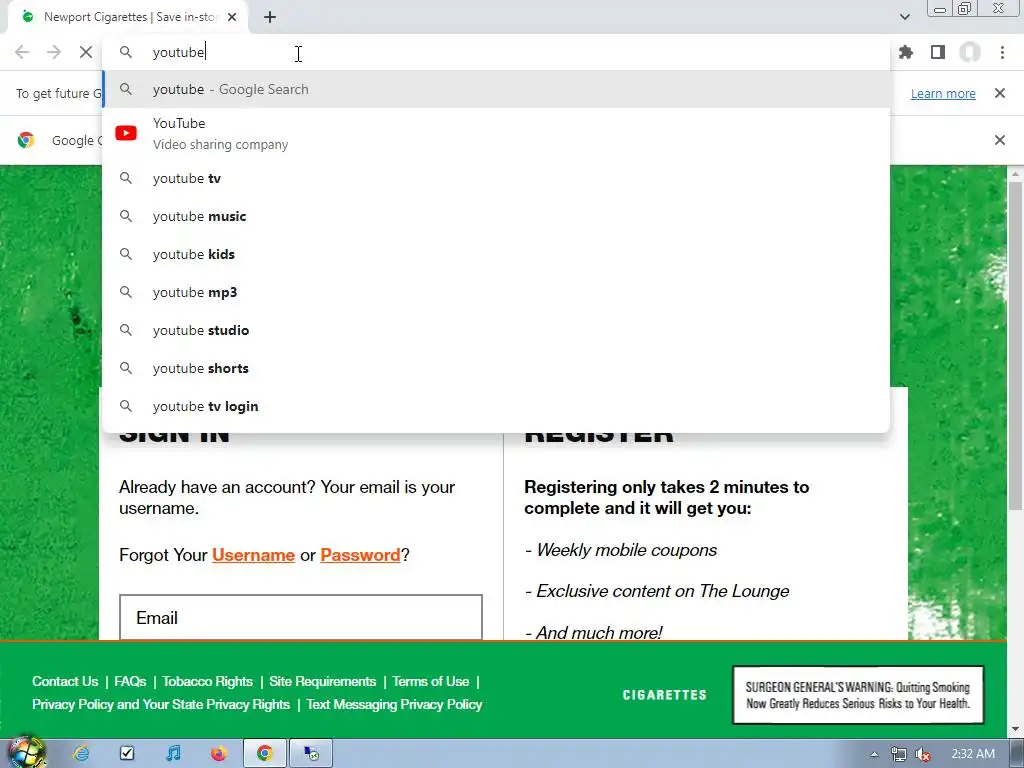
Task: Open the Contact Us footer link
Action: point(65,681)
